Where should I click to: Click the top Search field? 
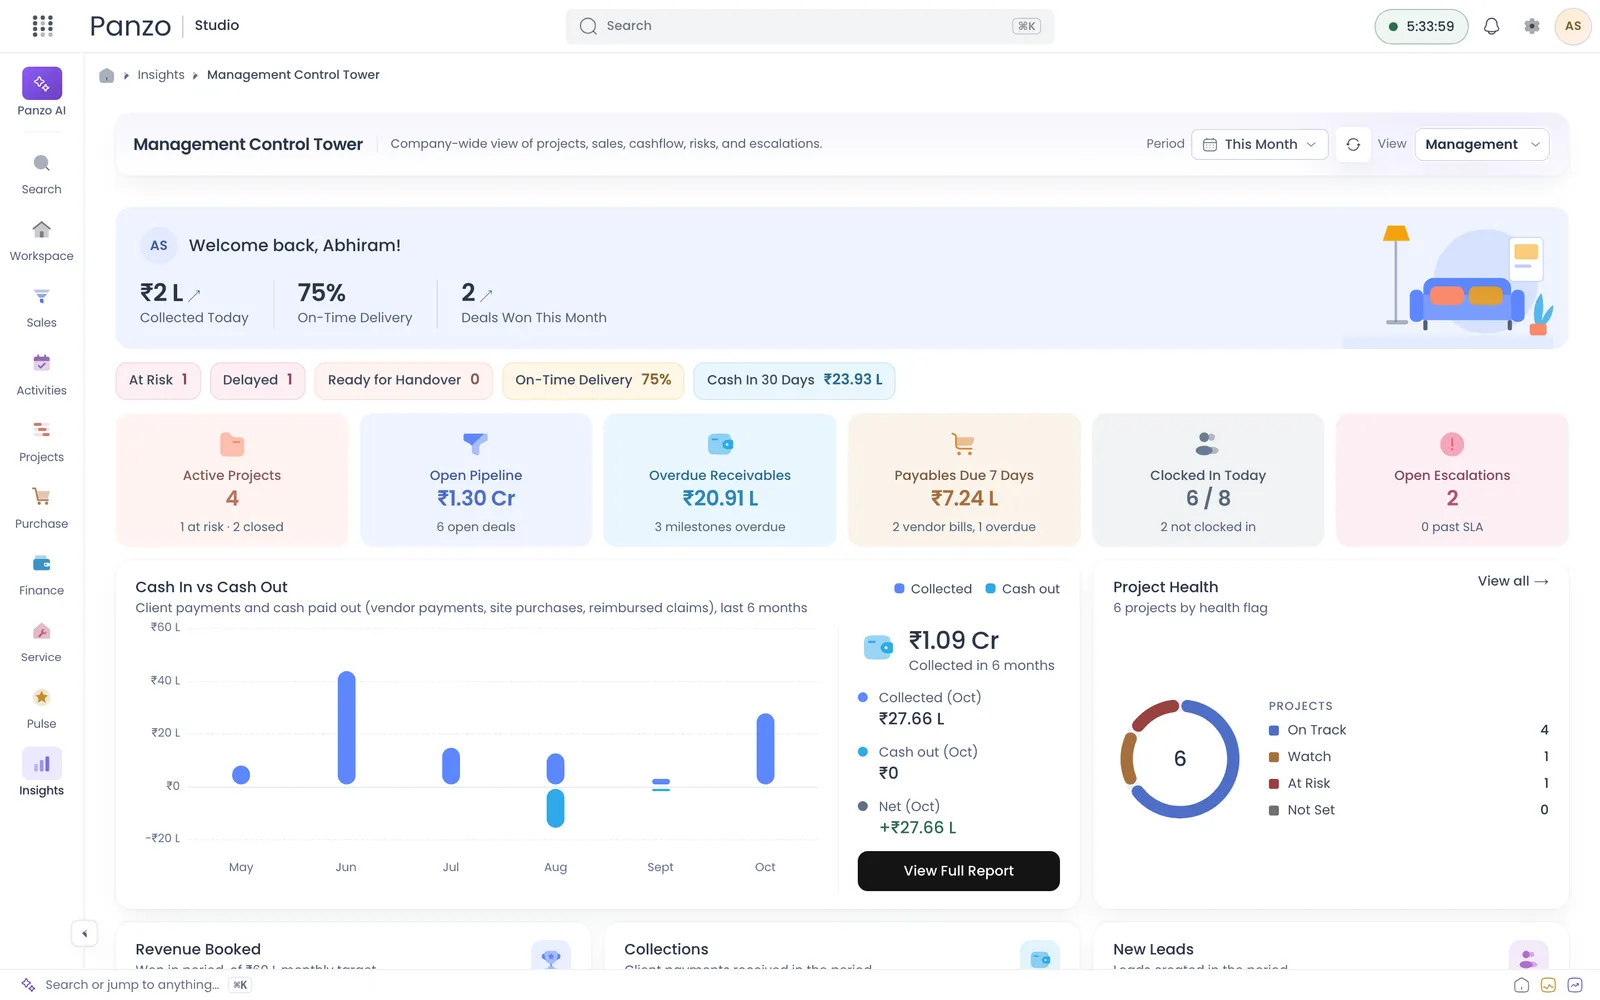(810, 26)
